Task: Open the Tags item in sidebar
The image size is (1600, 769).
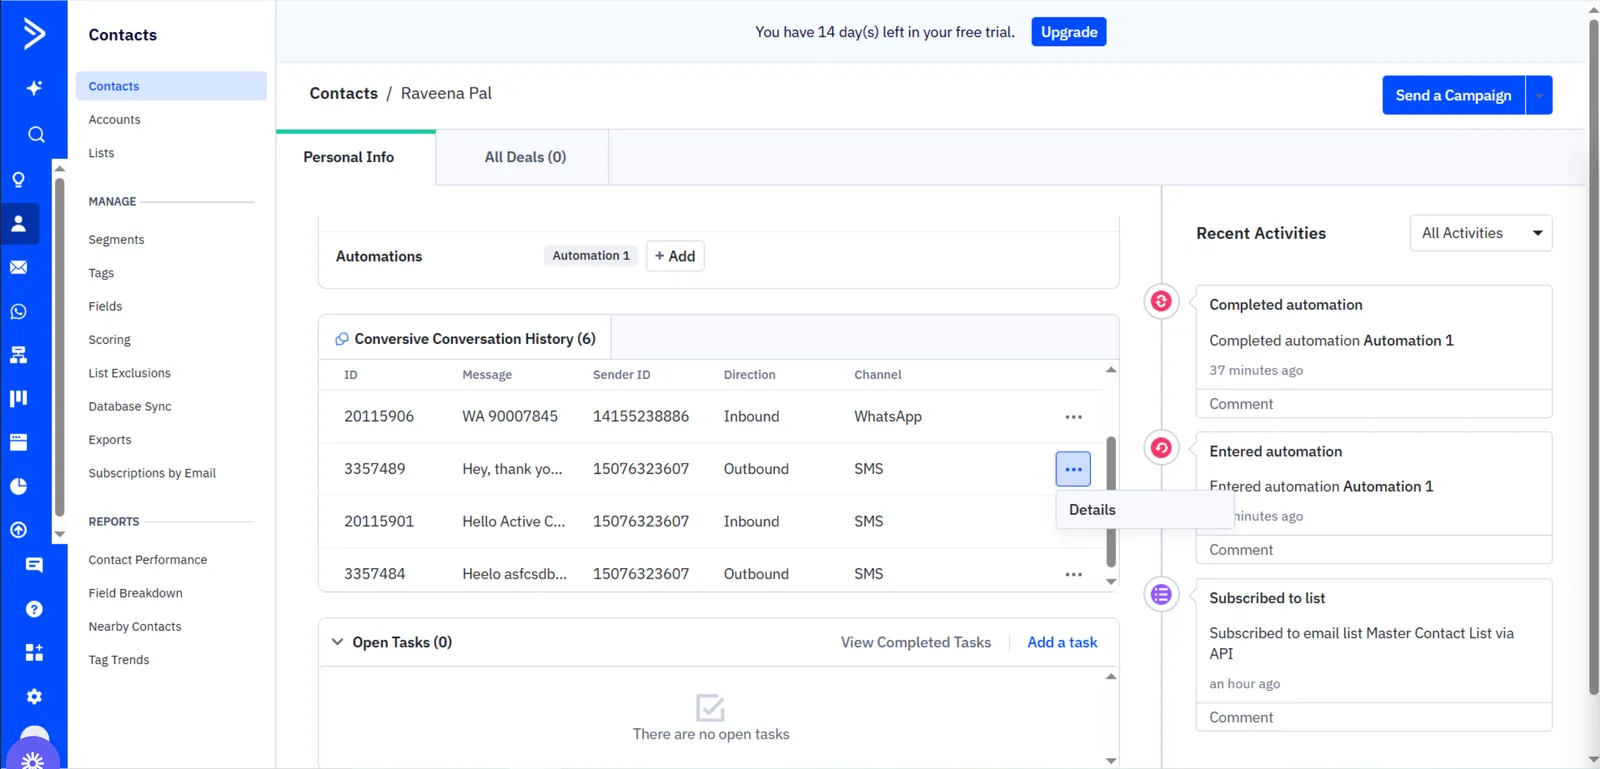Action: [x=101, y=273]
